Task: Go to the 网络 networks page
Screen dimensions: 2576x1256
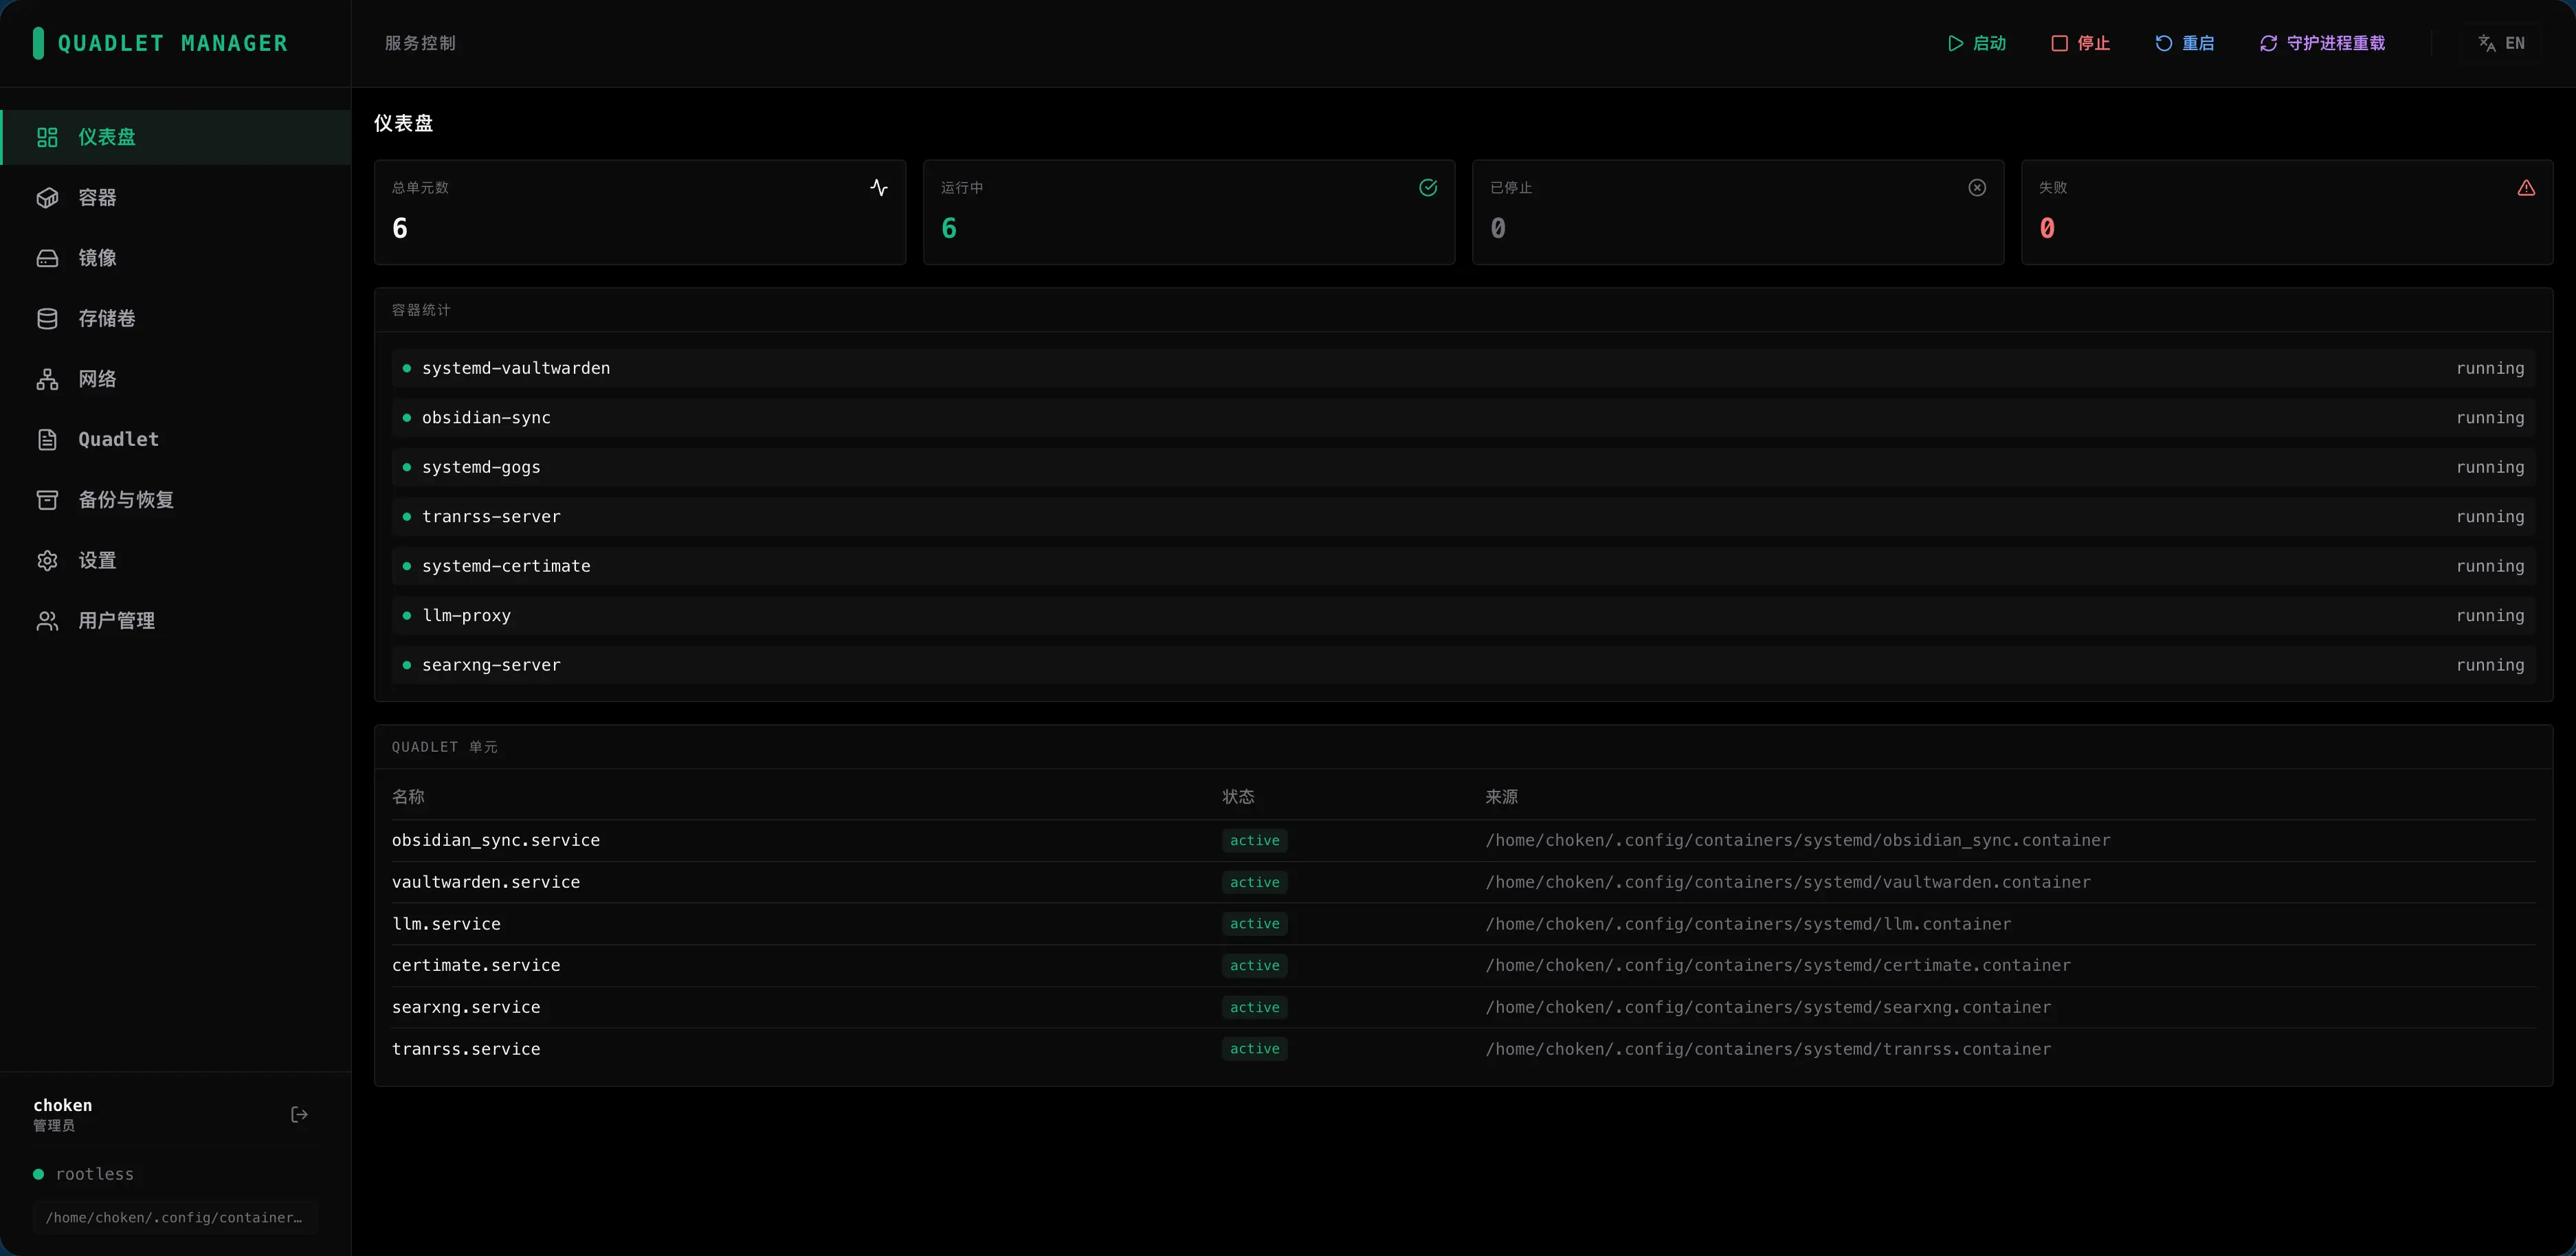Action: point(176,379)
